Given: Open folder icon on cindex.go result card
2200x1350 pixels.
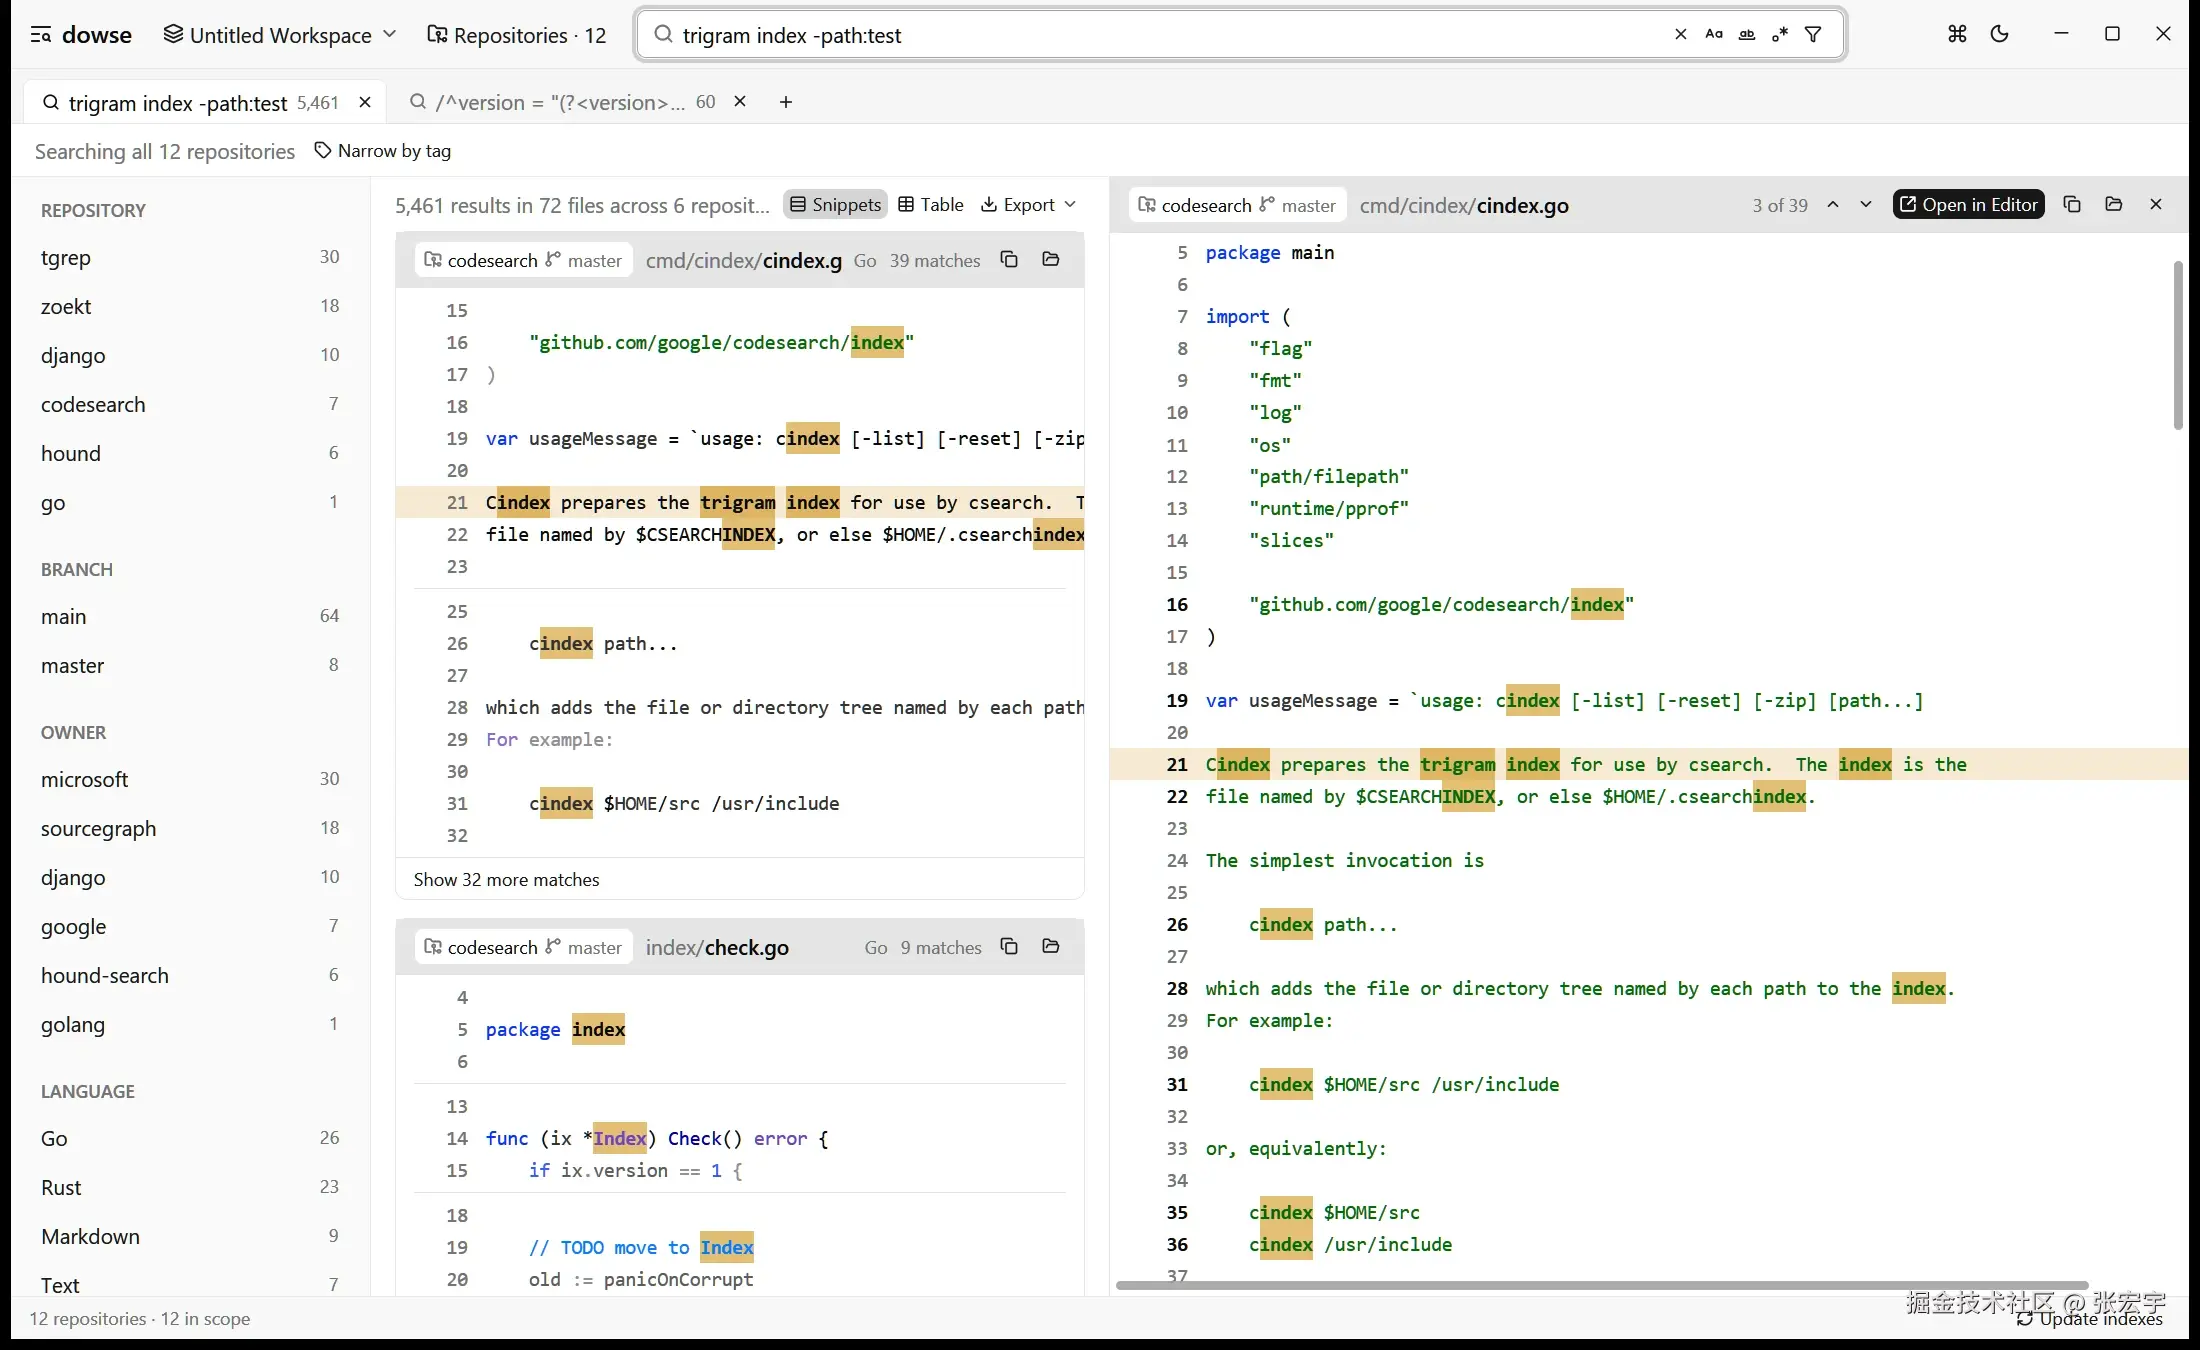Looking at the screenshot, I should pos(1051,260).
